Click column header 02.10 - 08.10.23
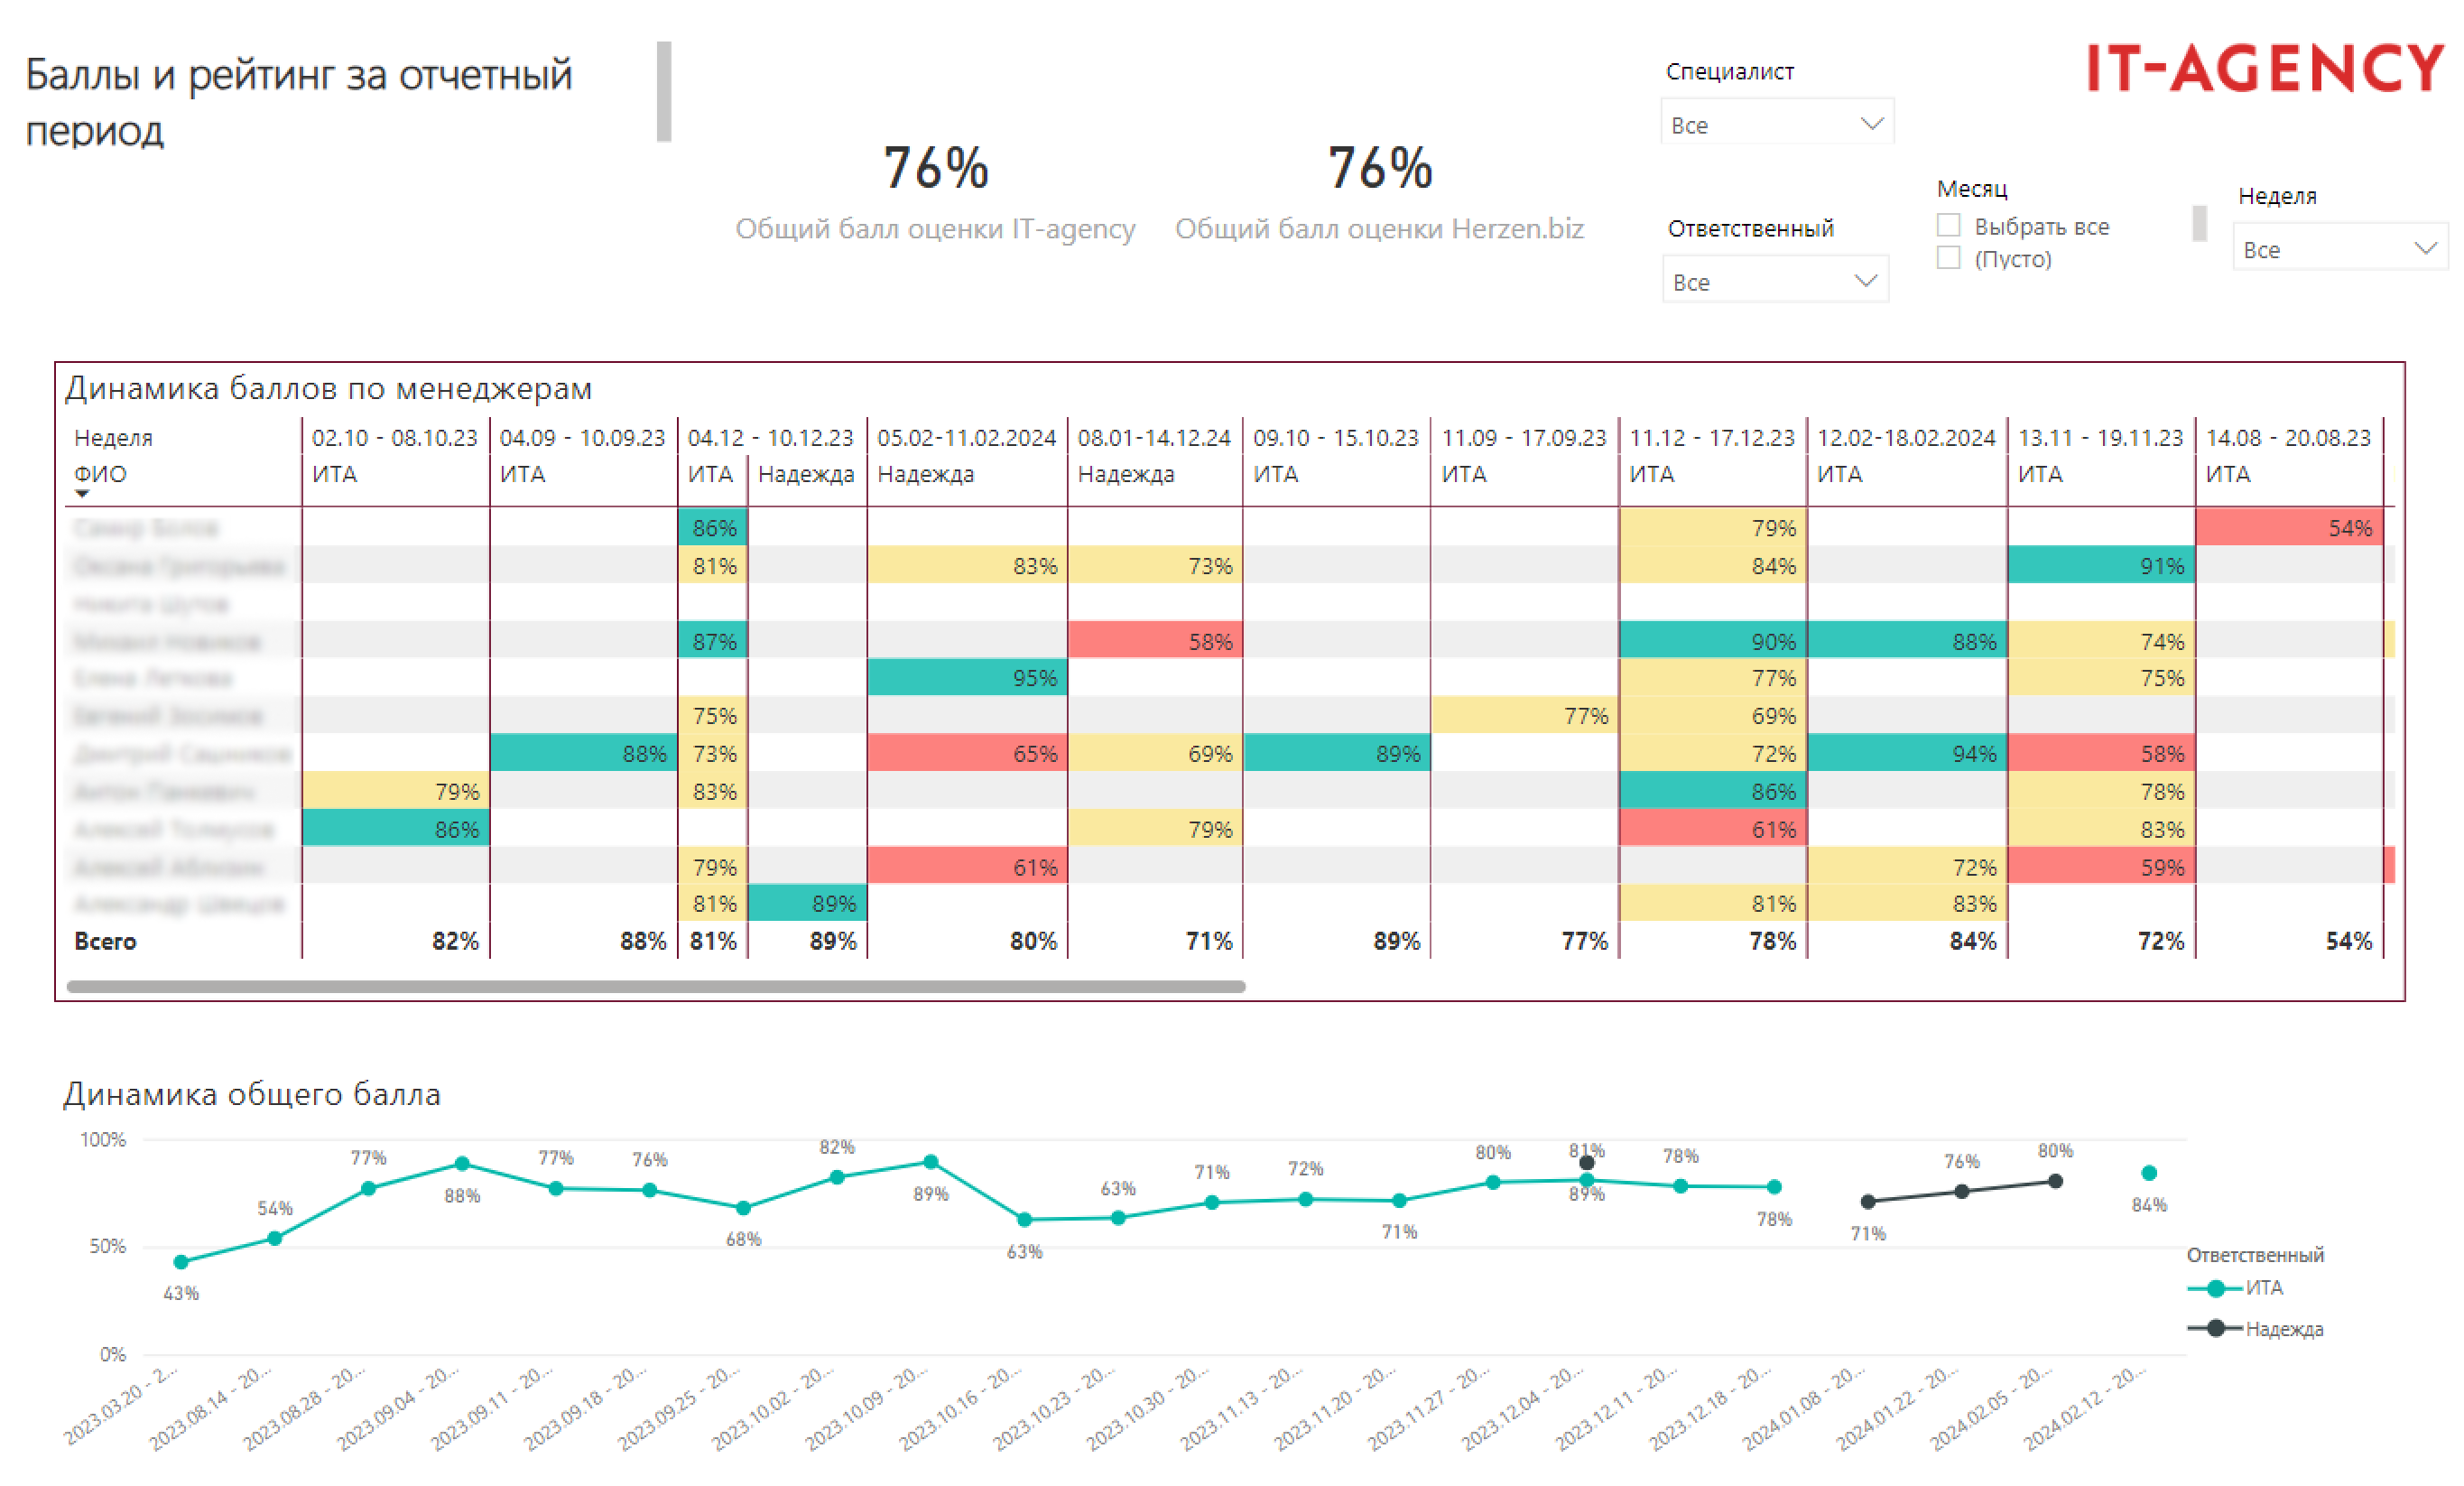The image size is (2464, 1486). pos(394,437)
